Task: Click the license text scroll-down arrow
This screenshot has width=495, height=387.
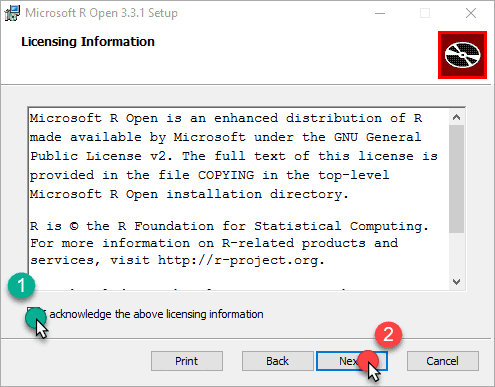Action: click(x=457, y=282)
